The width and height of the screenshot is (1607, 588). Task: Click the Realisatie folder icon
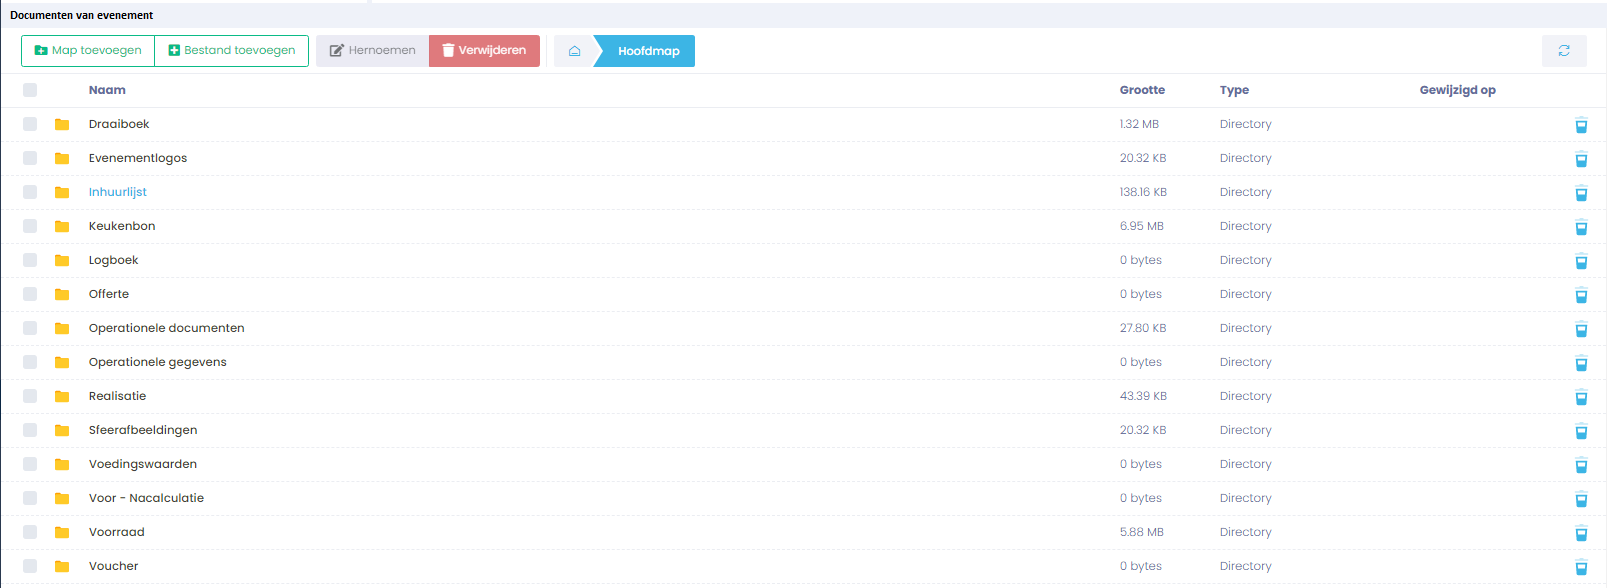(x=62, y=396)
